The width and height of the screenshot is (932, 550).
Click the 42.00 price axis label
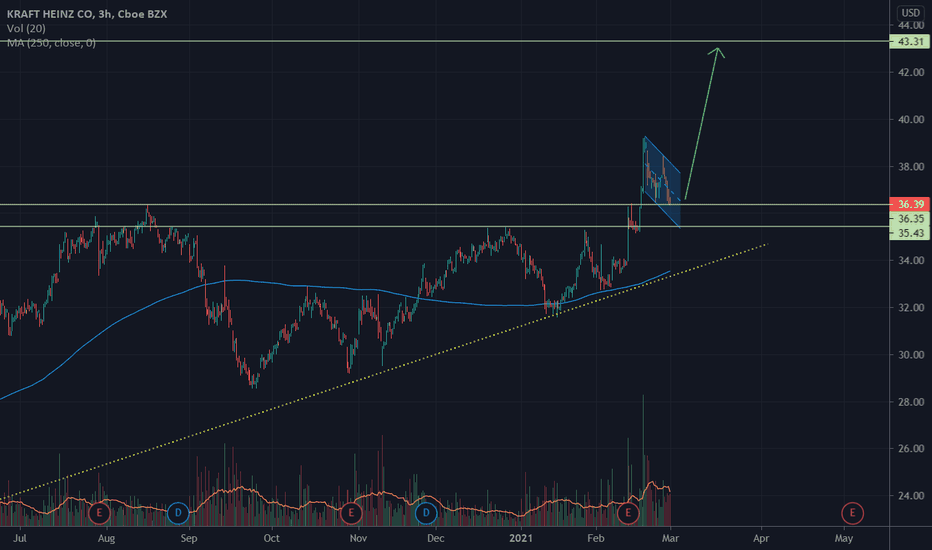[x=911, y=73]
